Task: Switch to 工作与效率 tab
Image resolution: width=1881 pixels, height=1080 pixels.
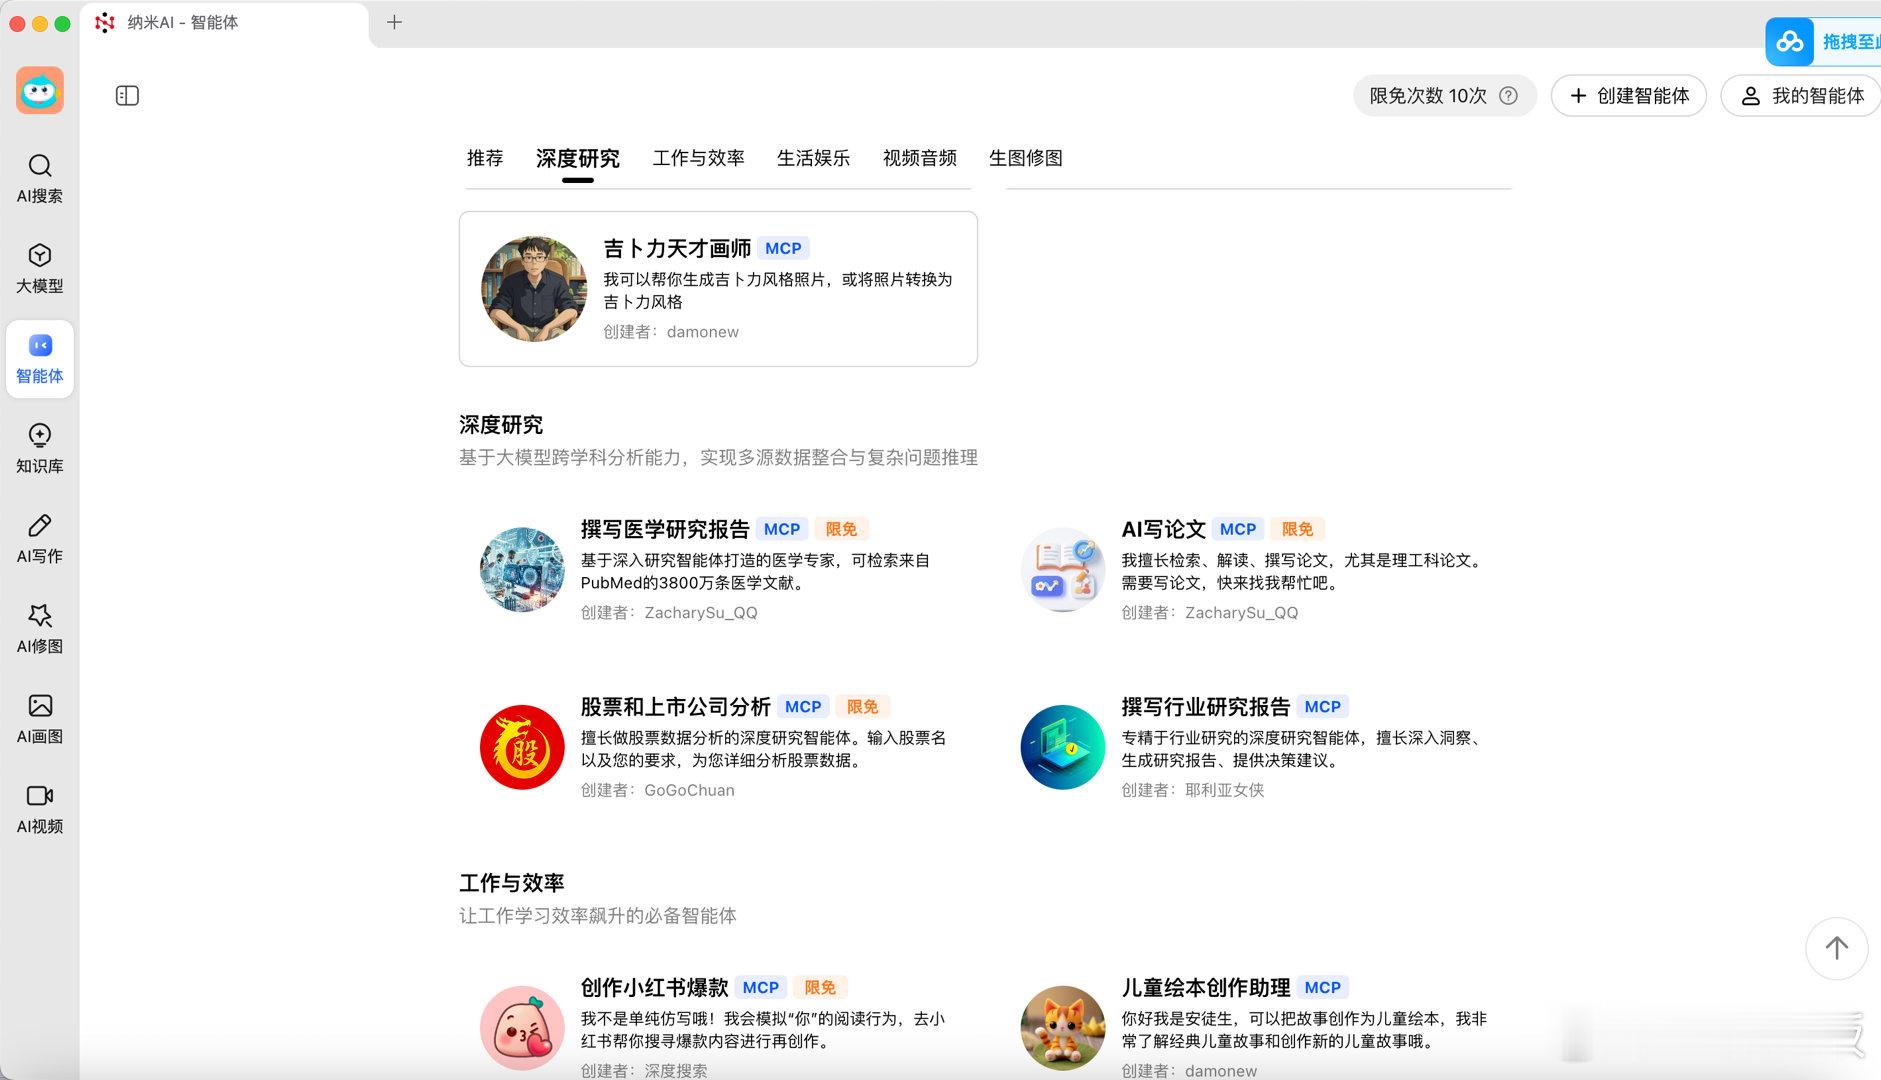Action: 699,158
